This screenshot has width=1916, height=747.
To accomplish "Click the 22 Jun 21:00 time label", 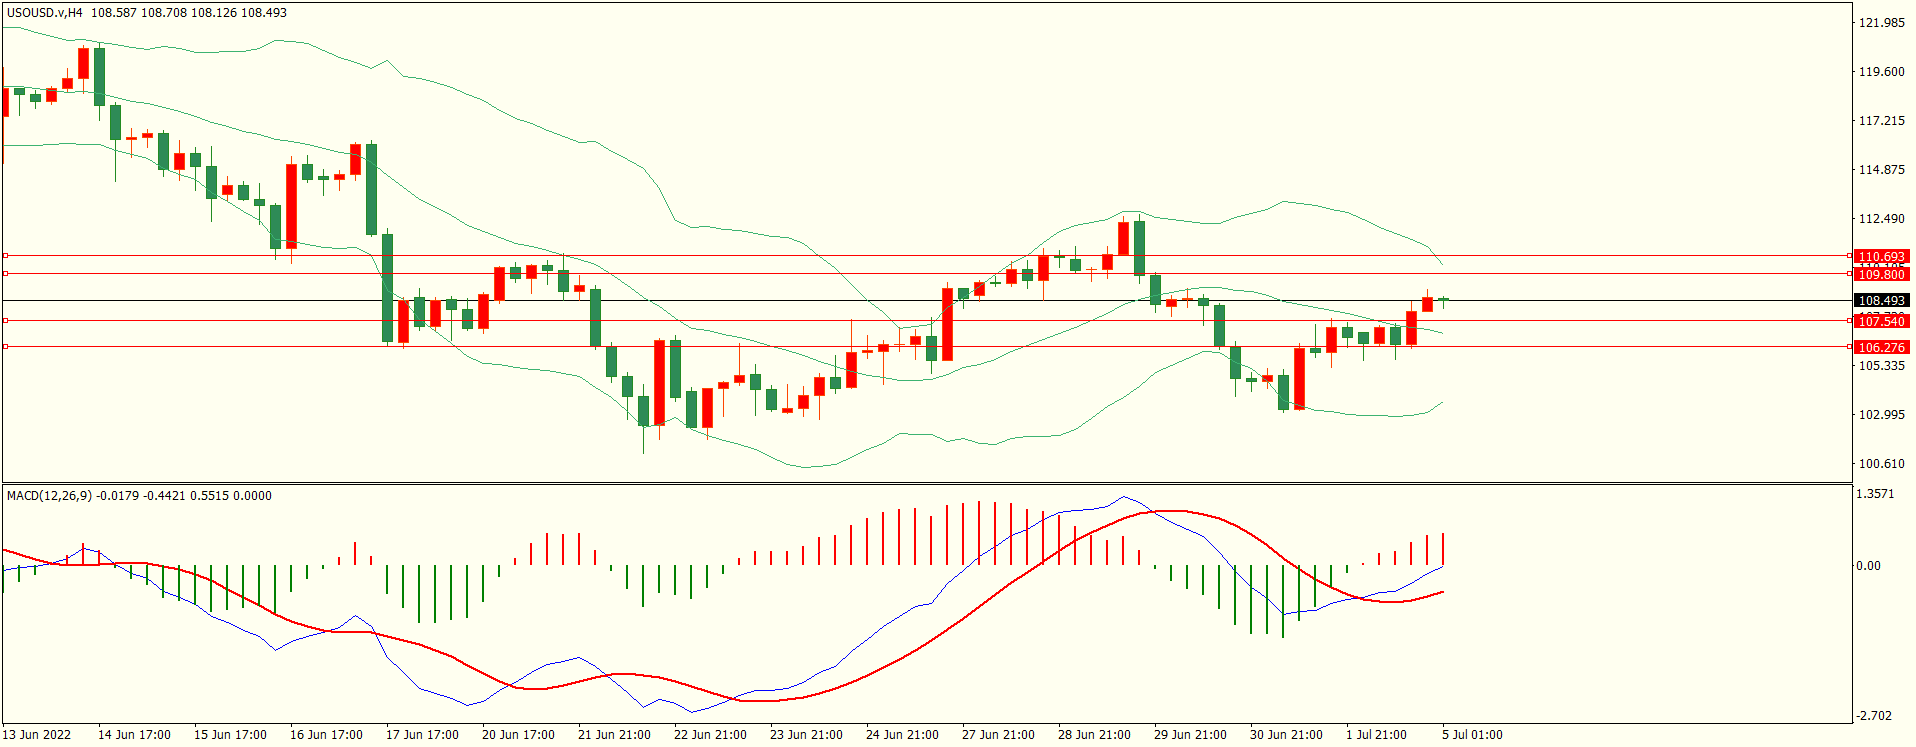I will tap(710, 735).
